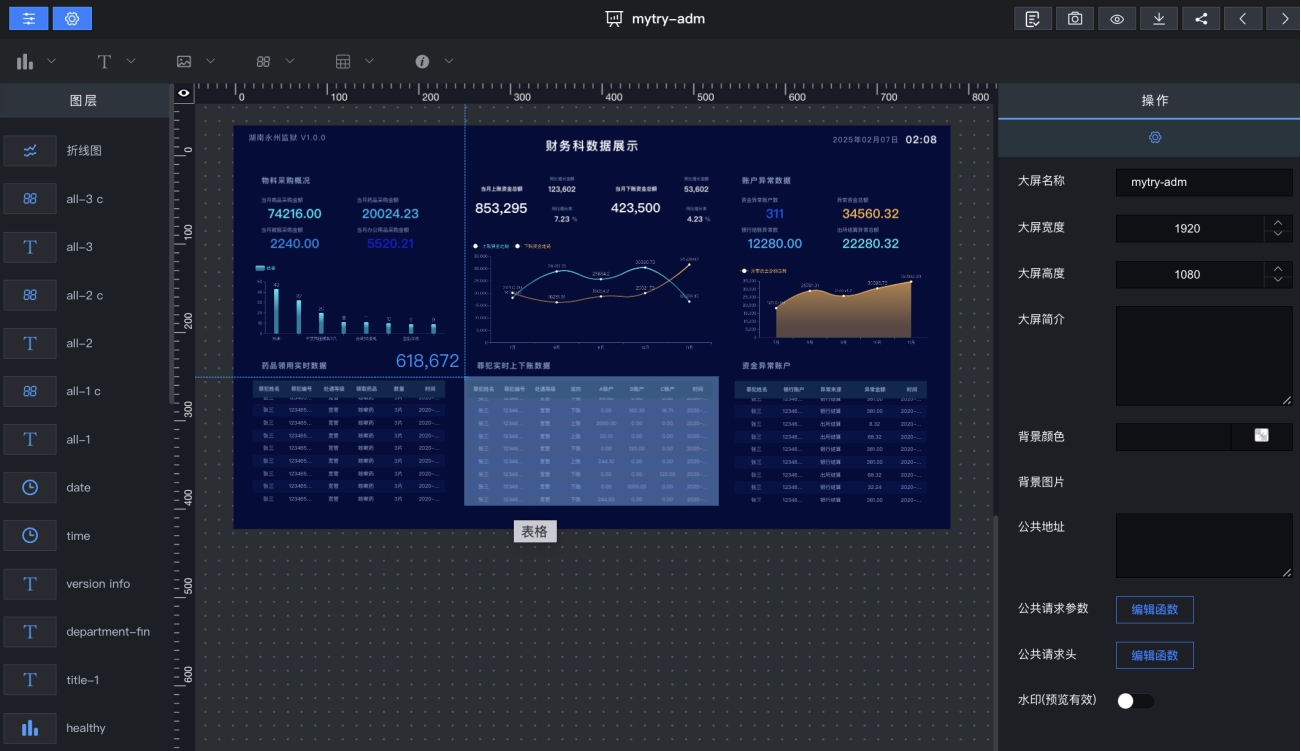Click the 853,295 value on canvas
The height and width of the screenshot is (751, 1301).
coord(501,208)
